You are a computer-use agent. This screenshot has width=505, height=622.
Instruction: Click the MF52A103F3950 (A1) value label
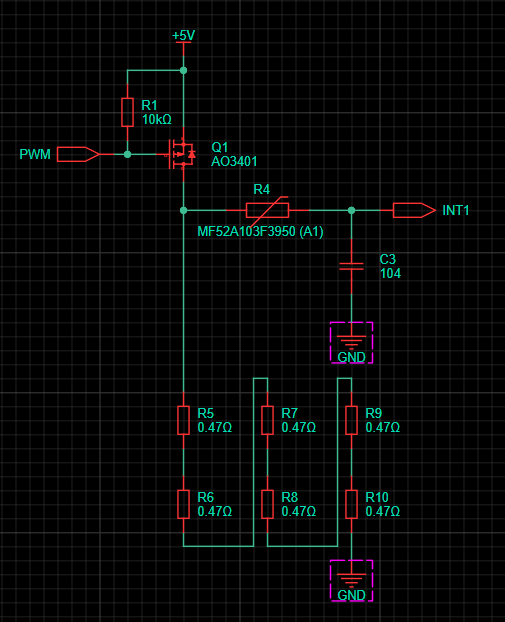tap(260, 231)
